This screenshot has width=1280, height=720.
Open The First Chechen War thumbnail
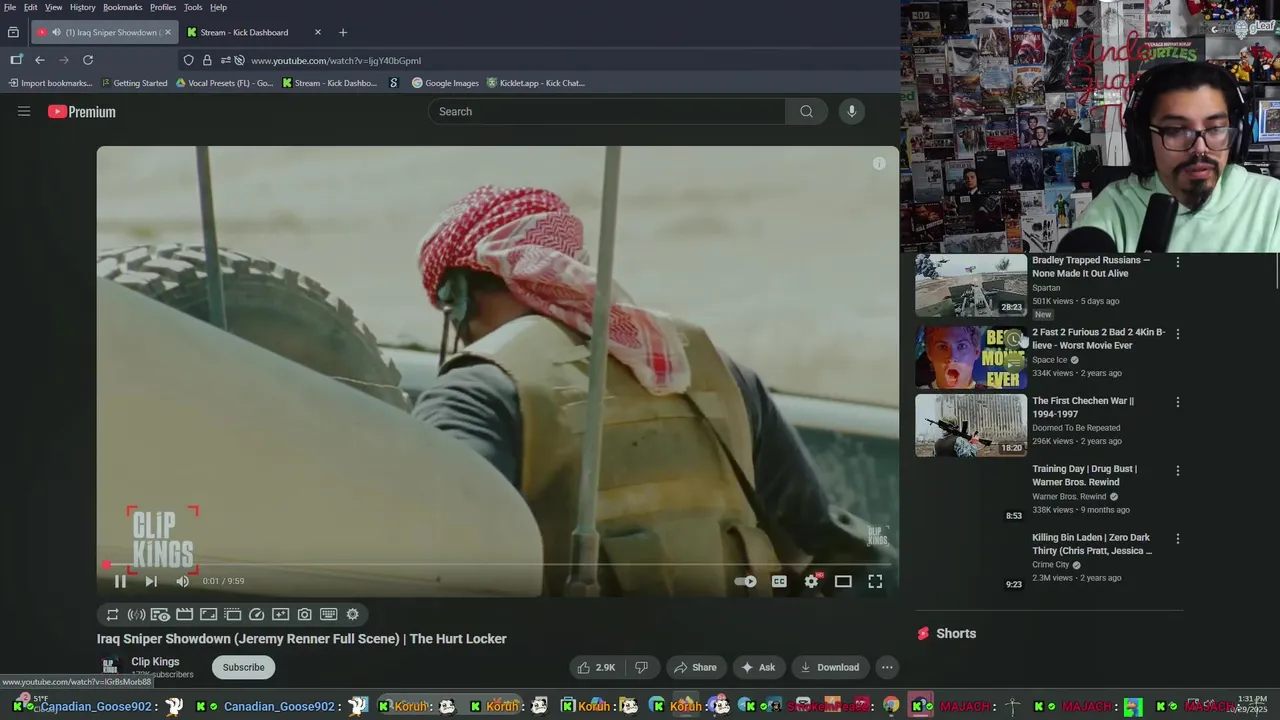tap(971, 425)
